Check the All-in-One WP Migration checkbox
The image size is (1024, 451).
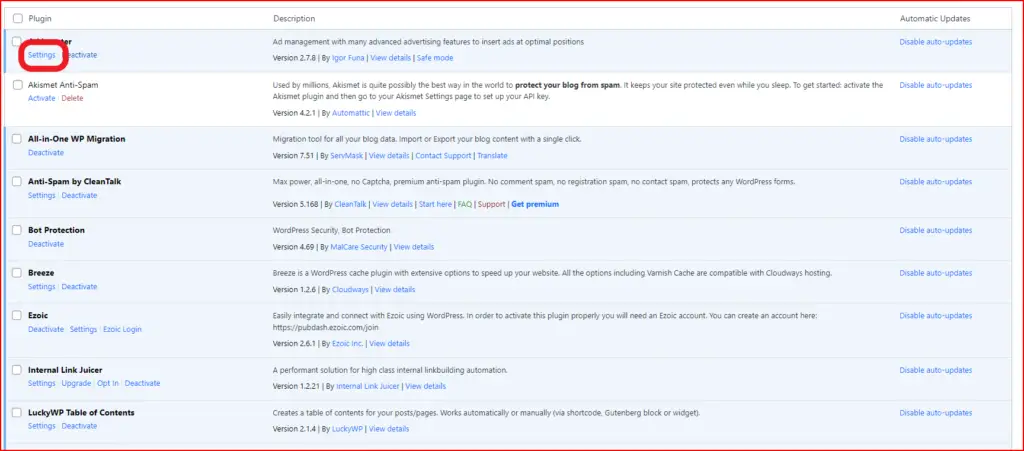(x=18, y=139)
